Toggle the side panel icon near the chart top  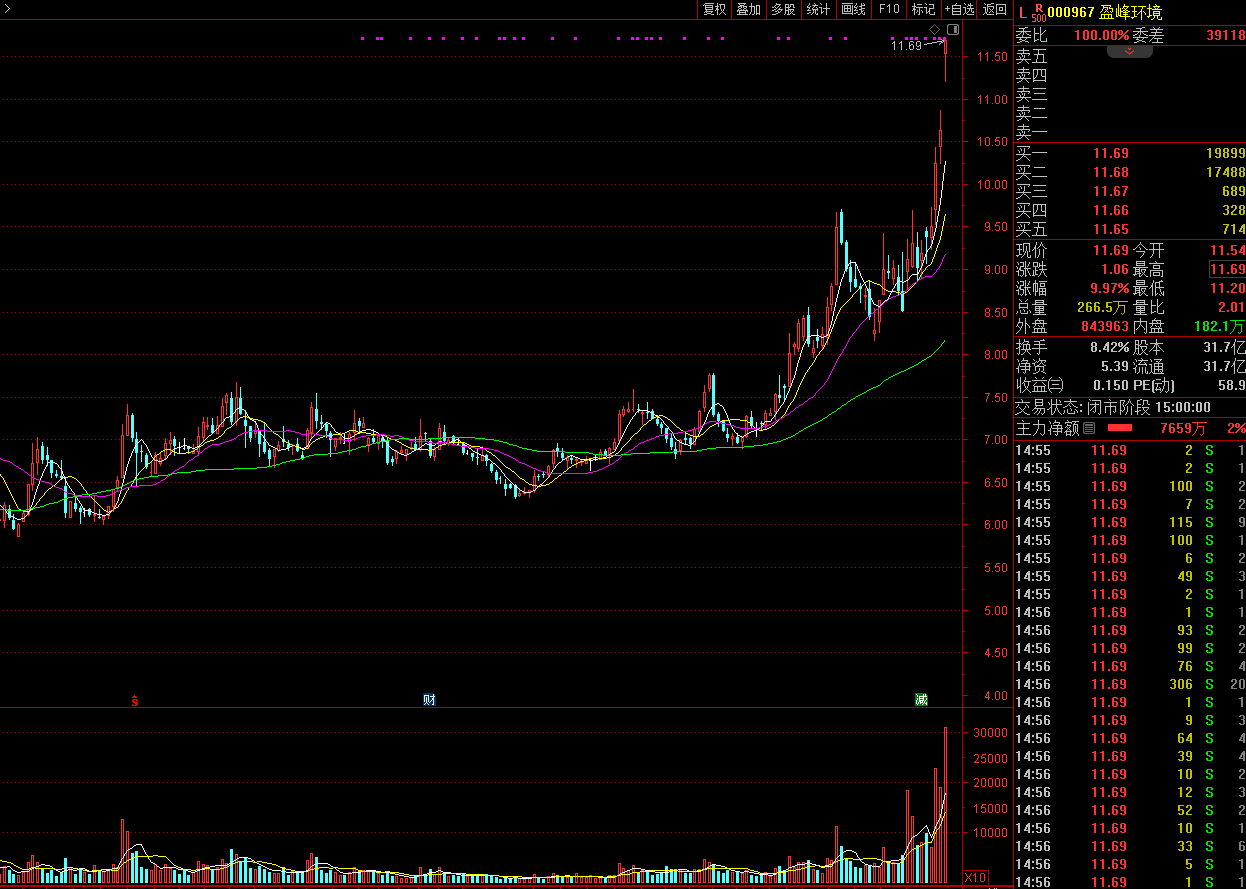point(951,29)
